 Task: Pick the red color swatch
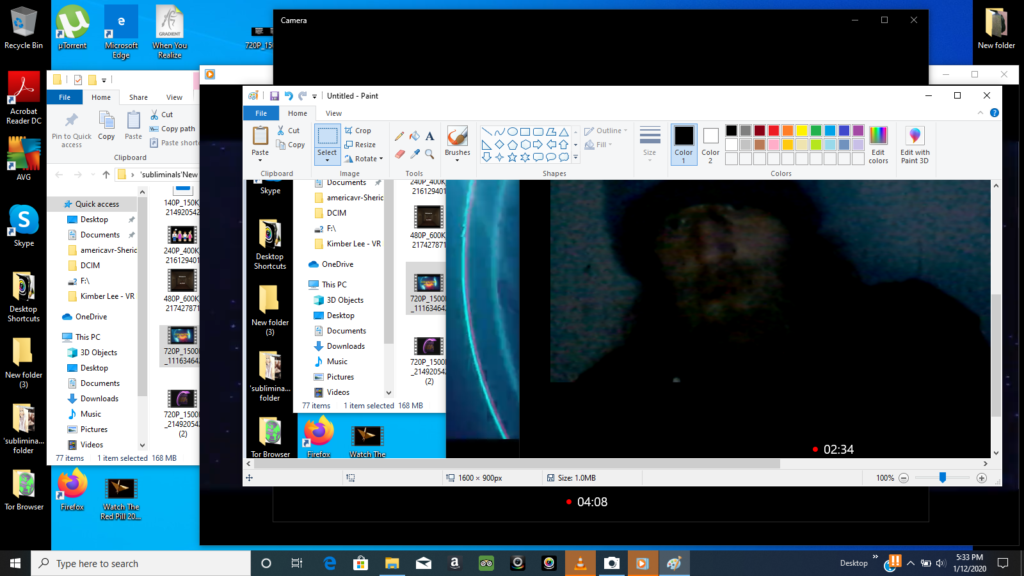773,131
